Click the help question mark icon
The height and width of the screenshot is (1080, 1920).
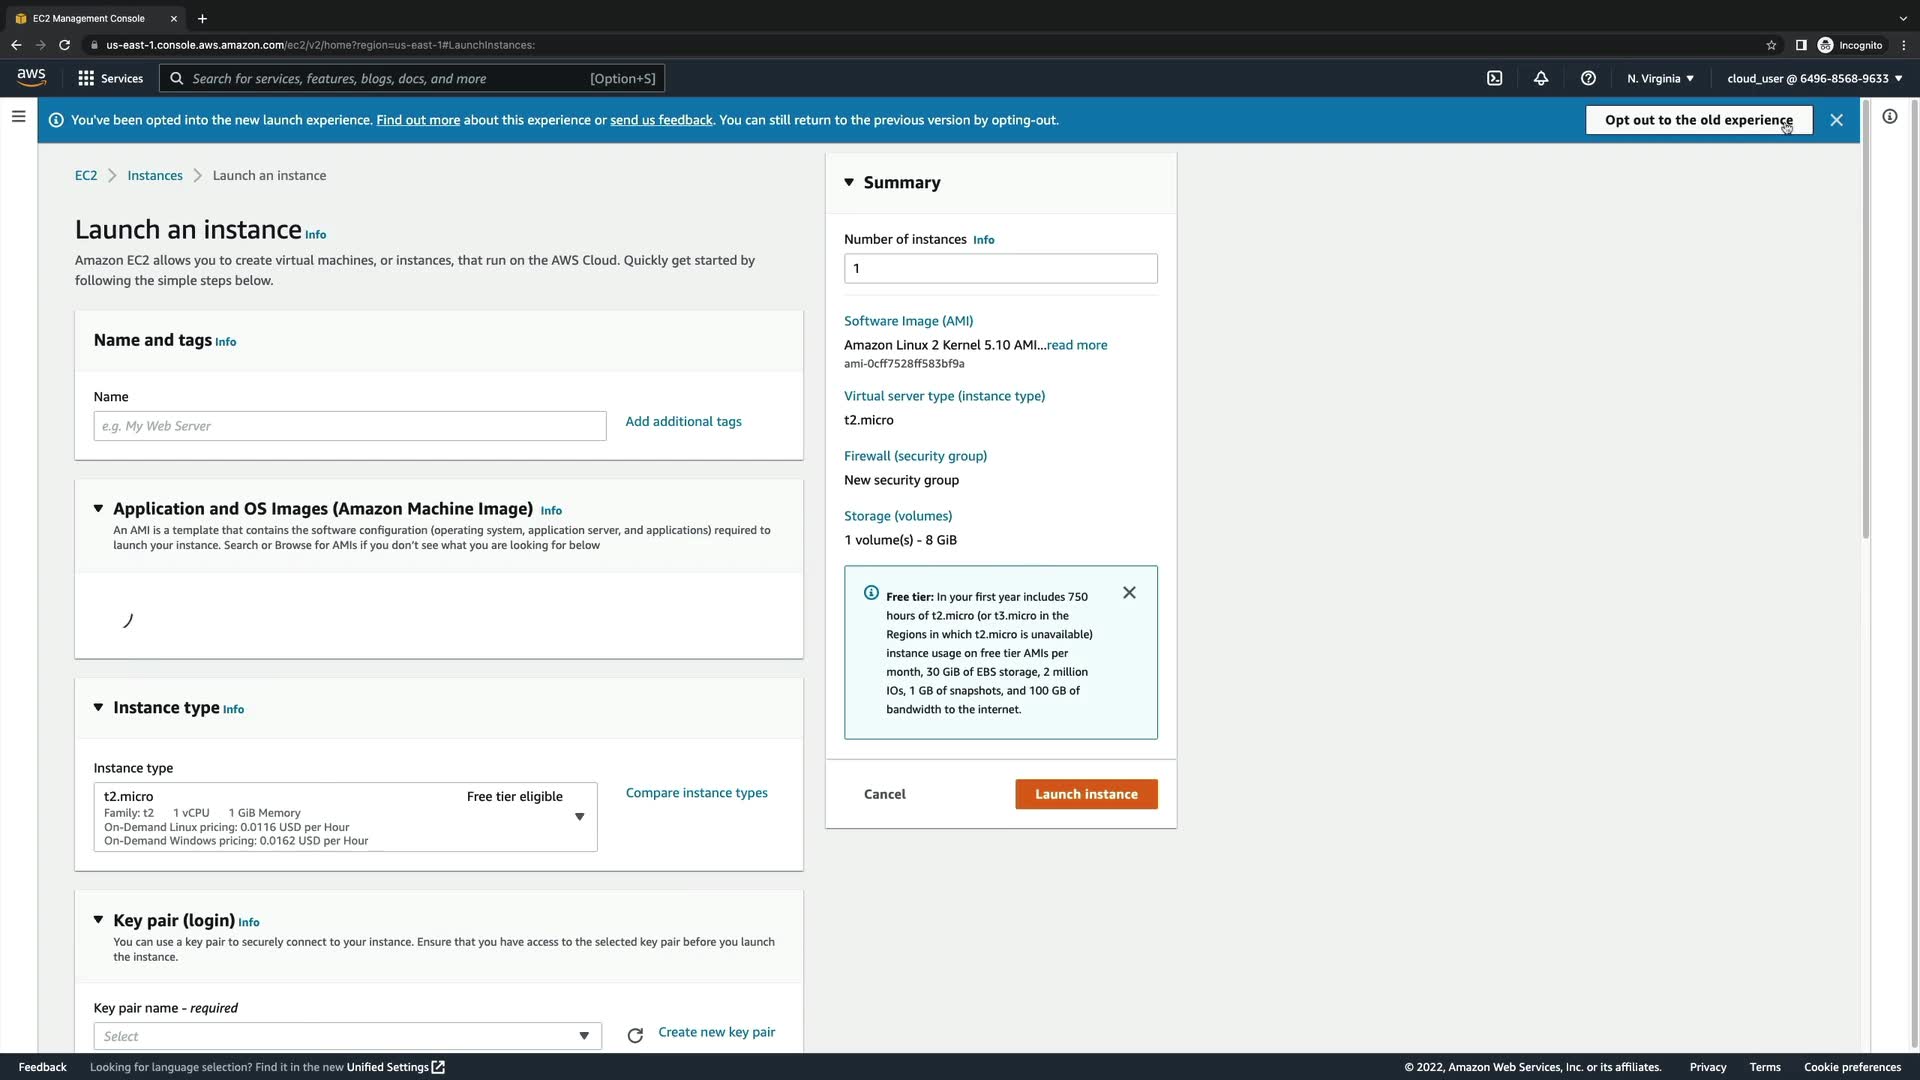(x=1588, y=78)
